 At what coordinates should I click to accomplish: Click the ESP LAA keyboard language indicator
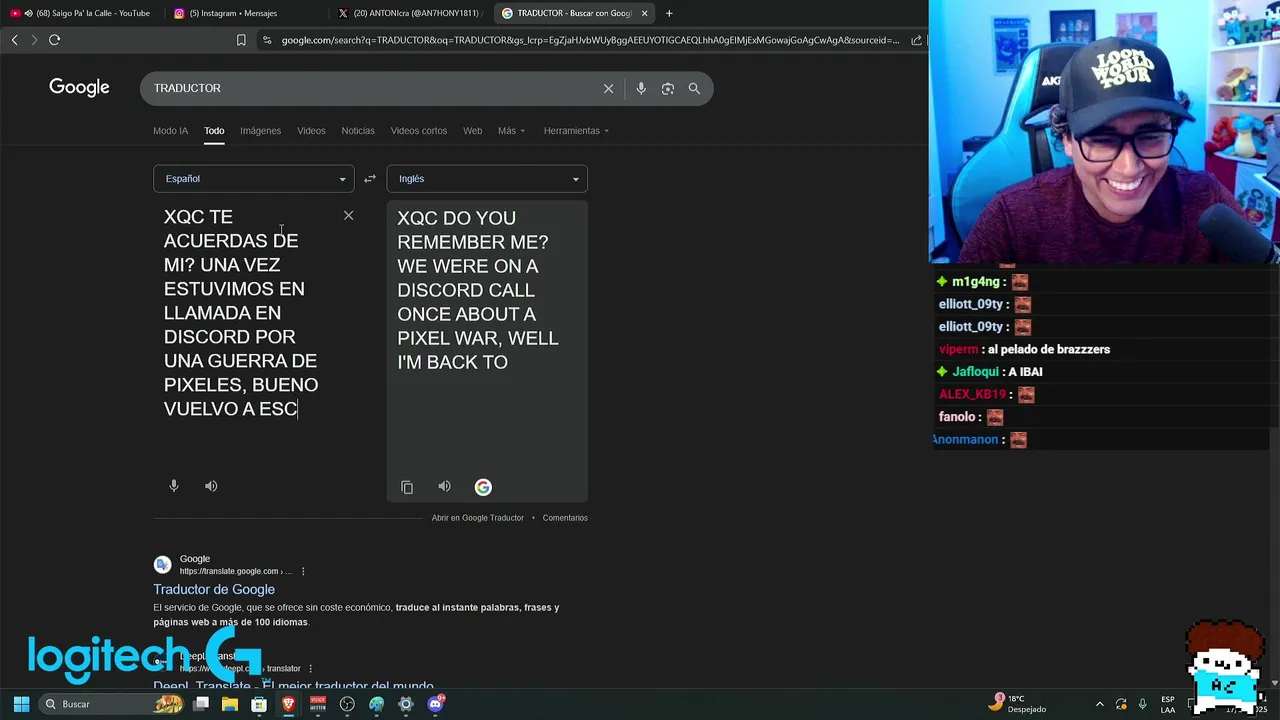click(1168, 704)
